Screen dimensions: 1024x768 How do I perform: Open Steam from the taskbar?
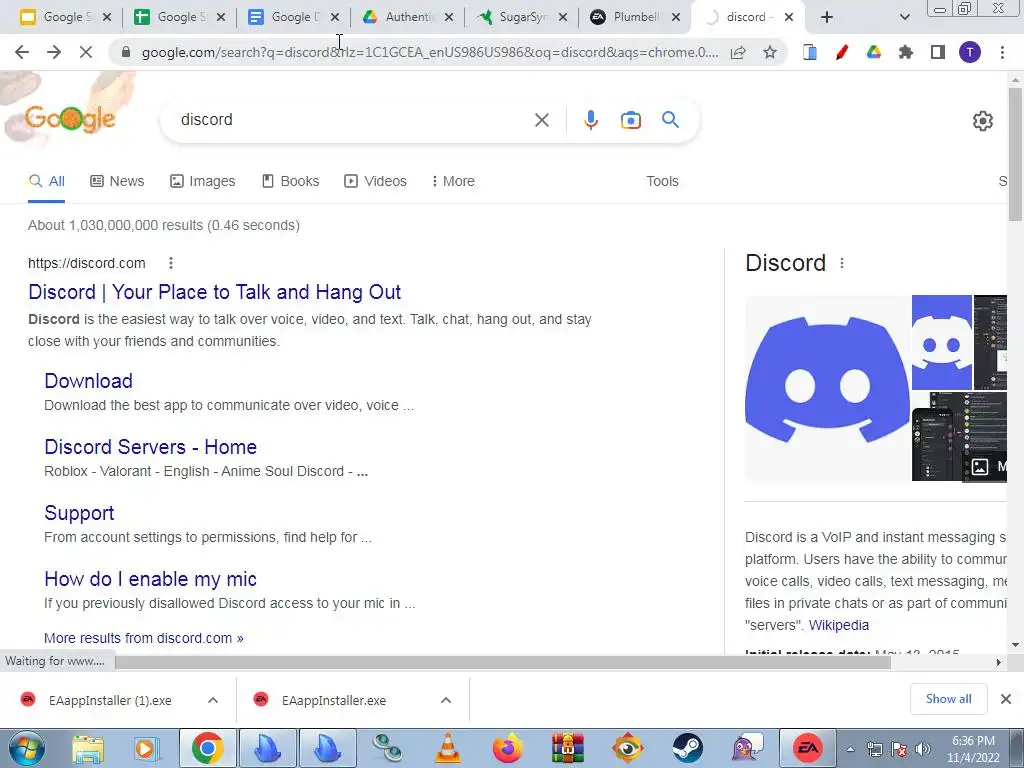[688, 749]
